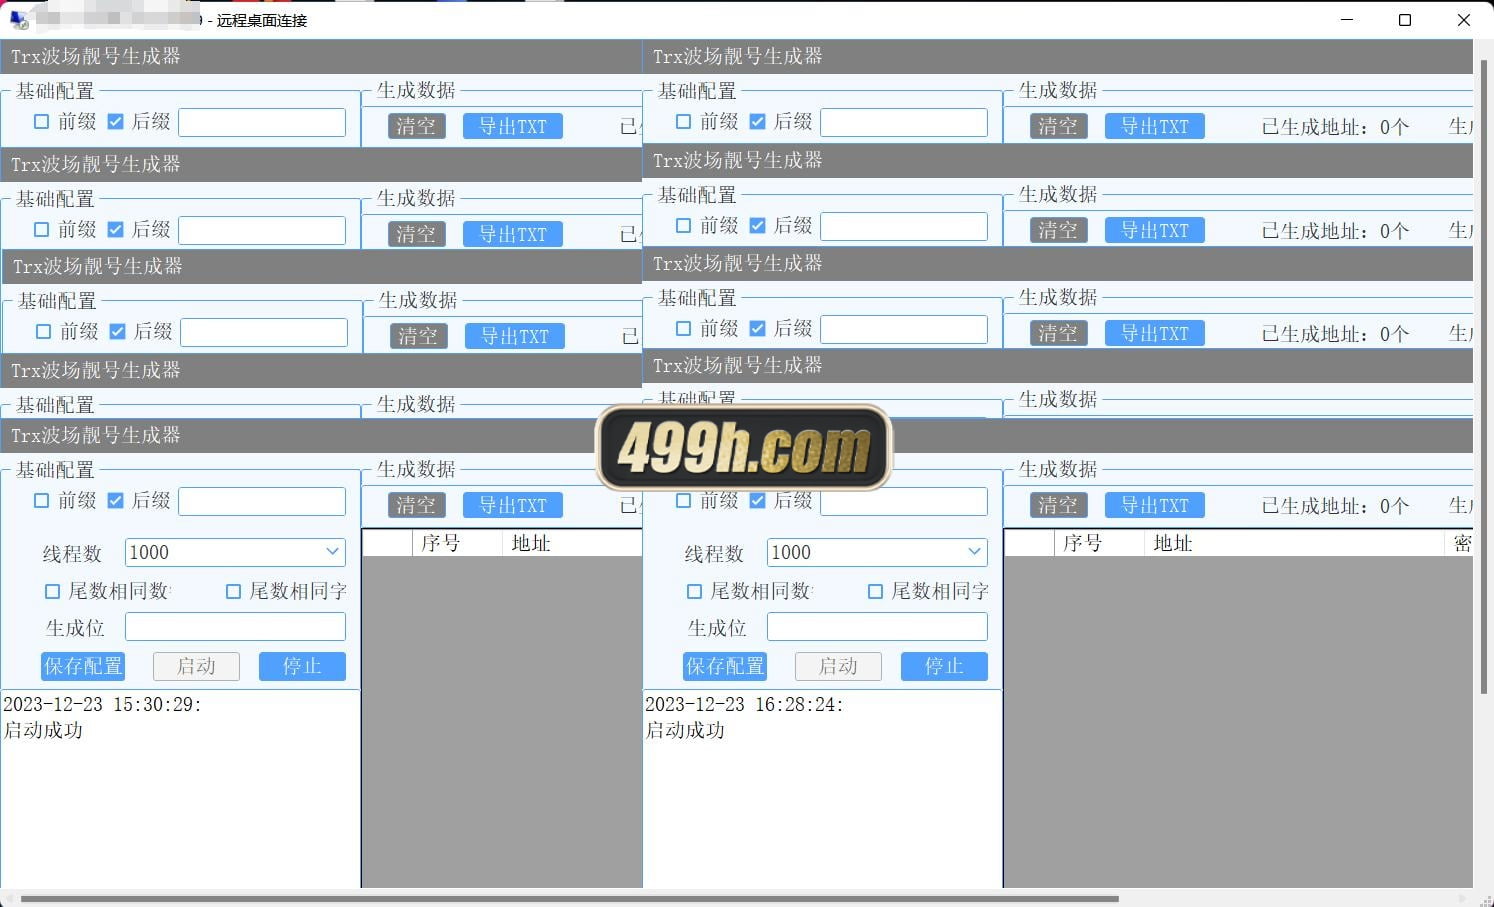The image size is (1494, 907).
Task: Enable 前缀 checkbox in the 15:30:29 log window
Action: pos(41,500)
